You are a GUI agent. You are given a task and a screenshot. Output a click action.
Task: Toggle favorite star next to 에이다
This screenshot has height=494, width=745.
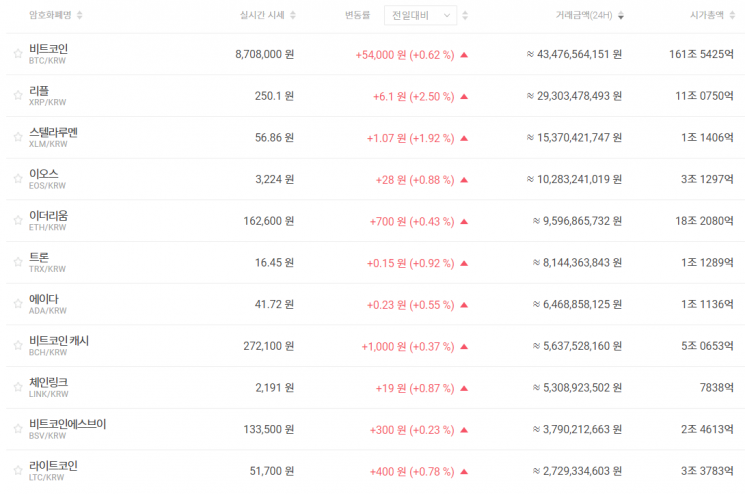coord(18,304)
